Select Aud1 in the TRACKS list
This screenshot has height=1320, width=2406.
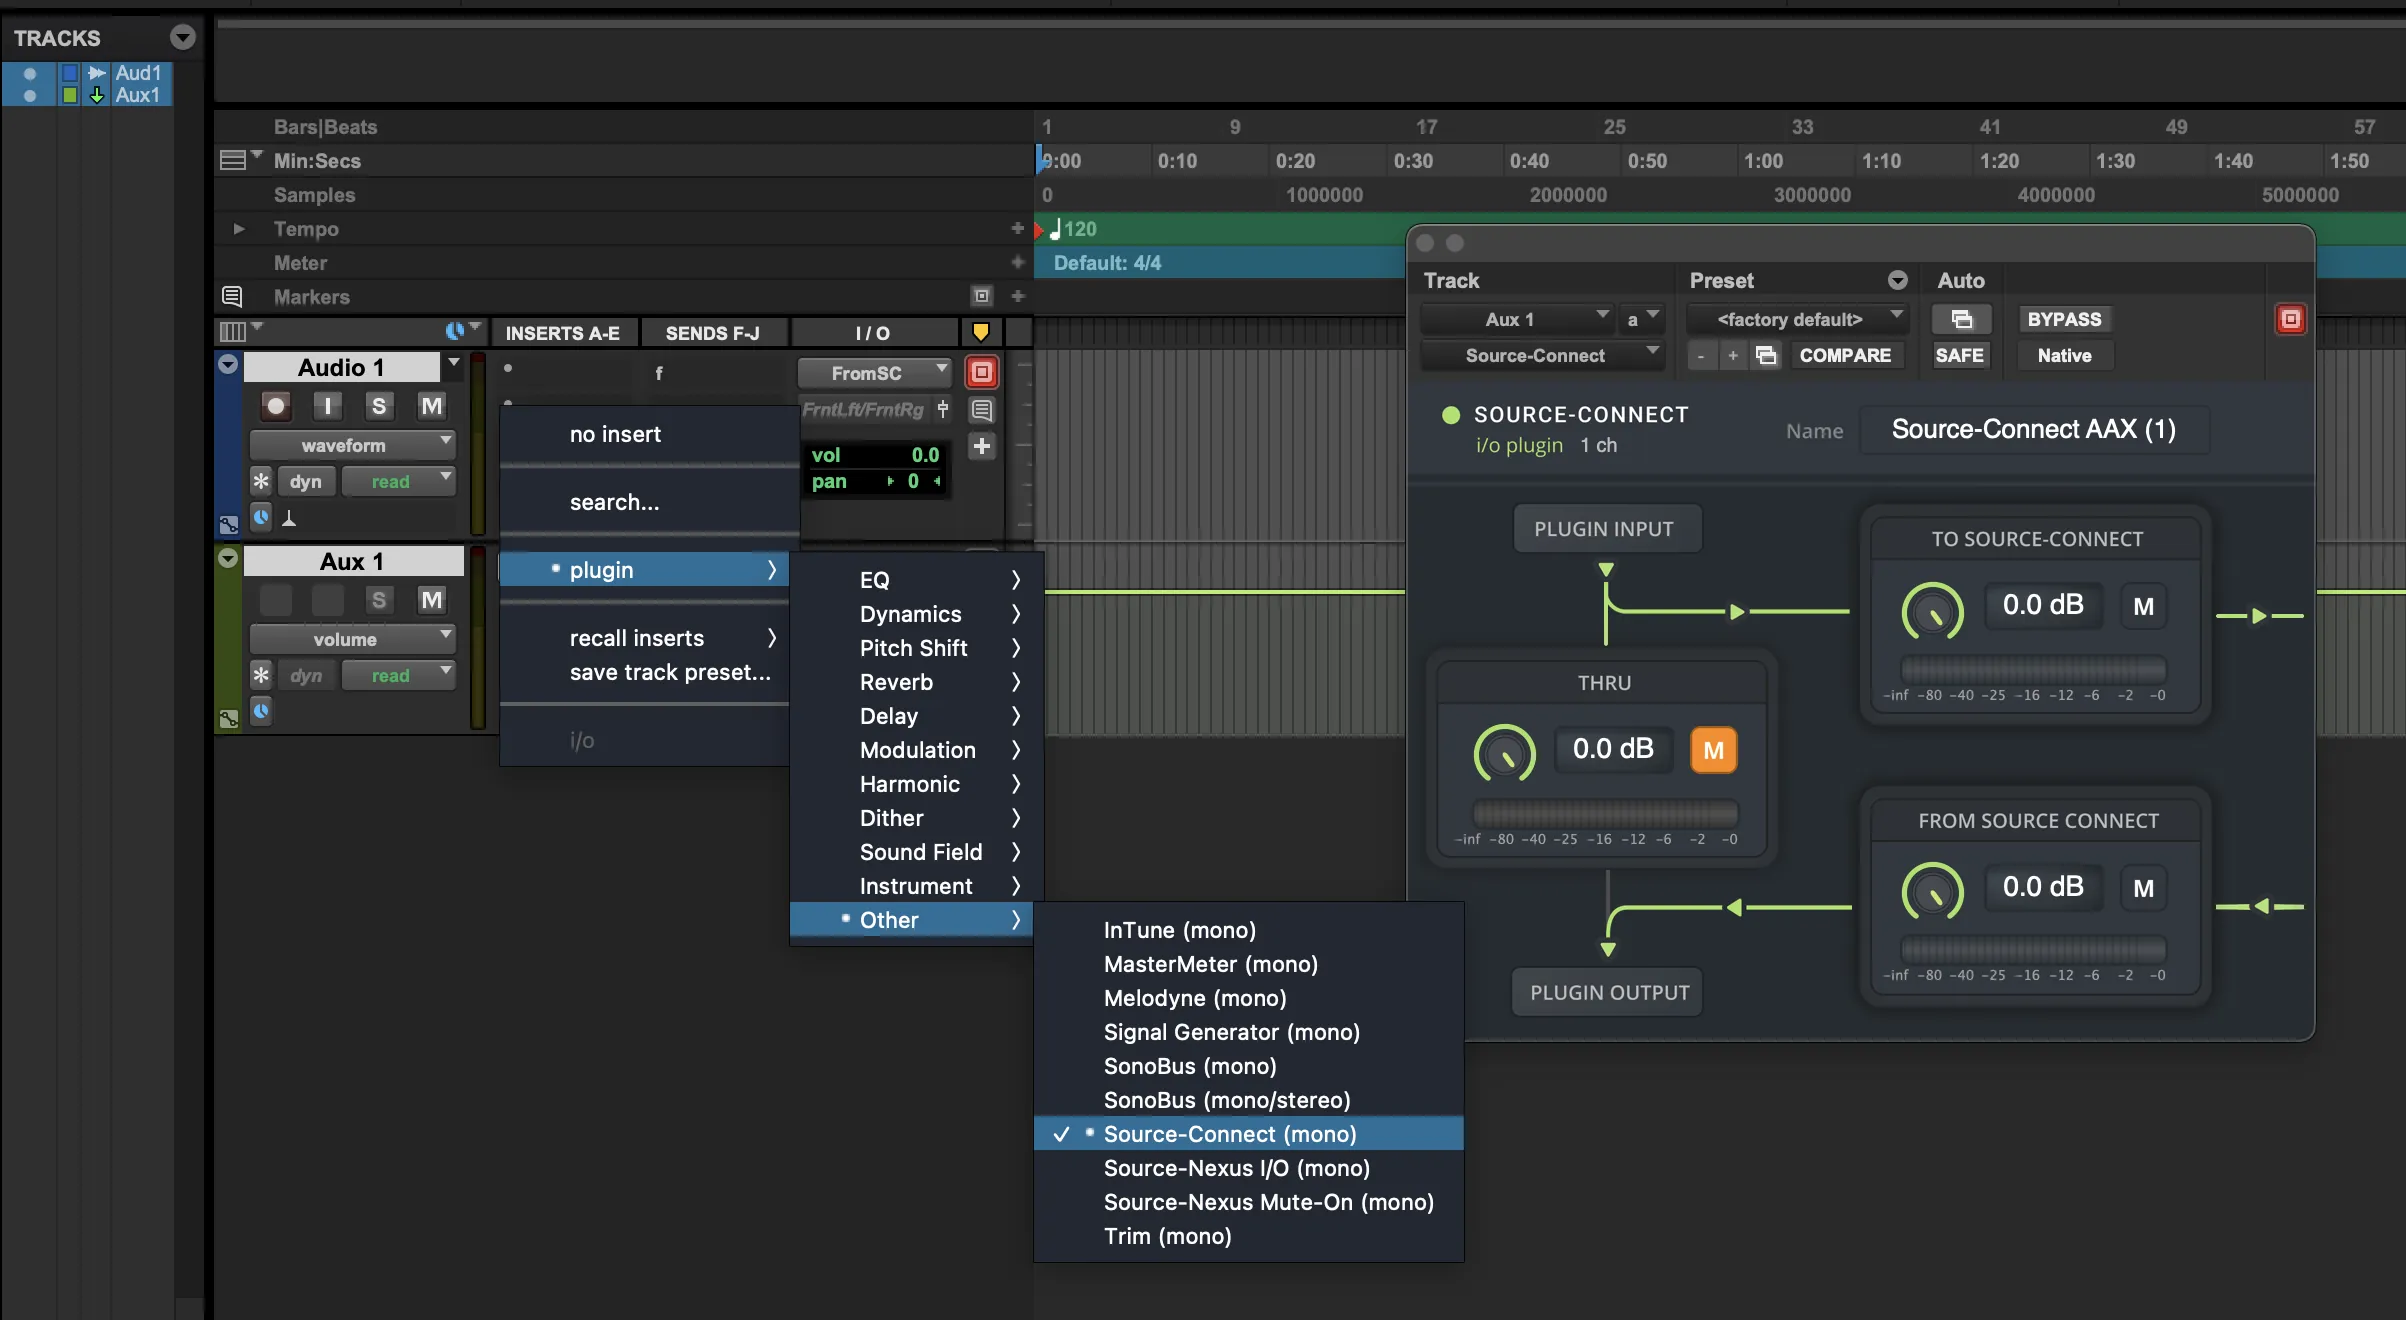[138, 73]
